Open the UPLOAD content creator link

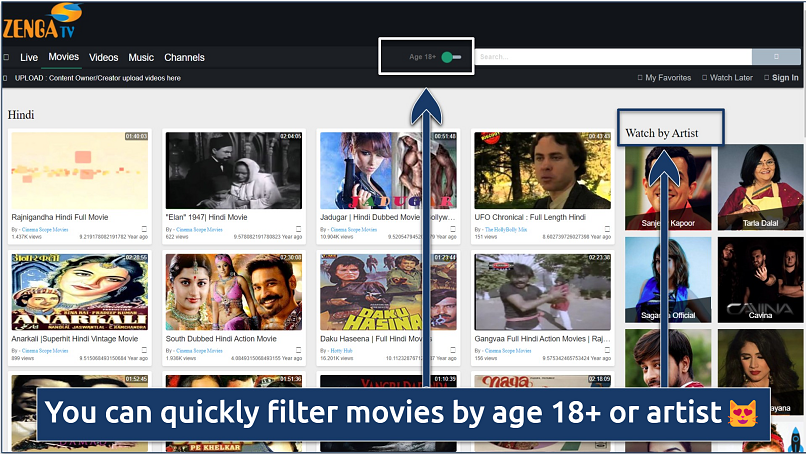tap(97, 78)
